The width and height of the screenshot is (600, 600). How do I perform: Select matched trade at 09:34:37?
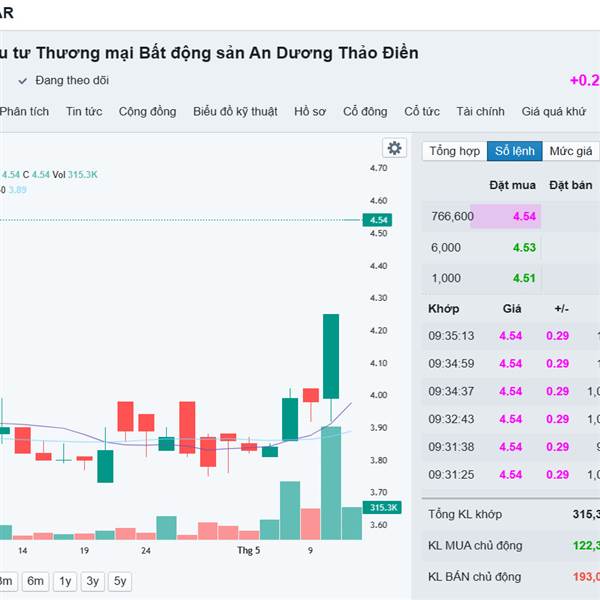coord(511,391)
